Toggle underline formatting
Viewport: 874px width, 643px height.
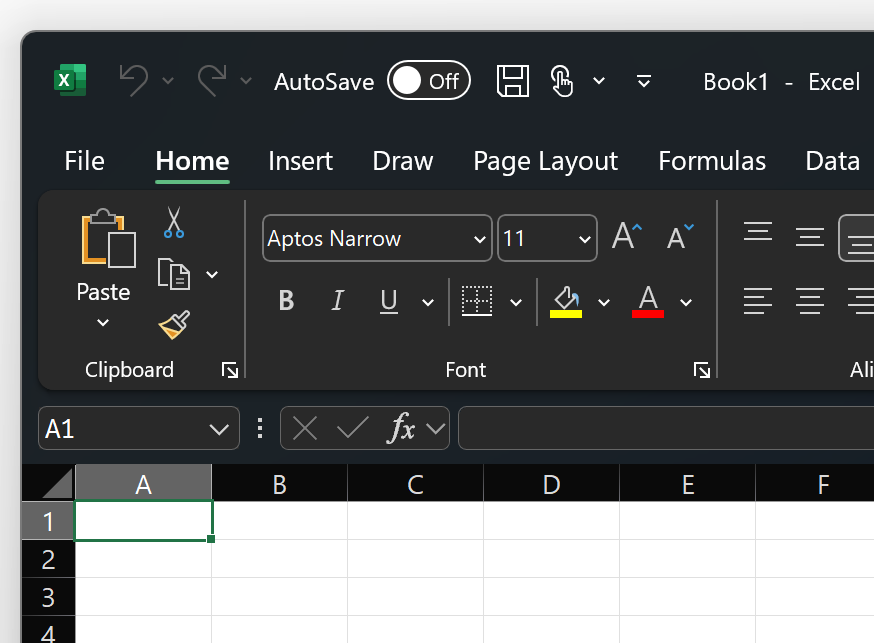tap(388, 300)
